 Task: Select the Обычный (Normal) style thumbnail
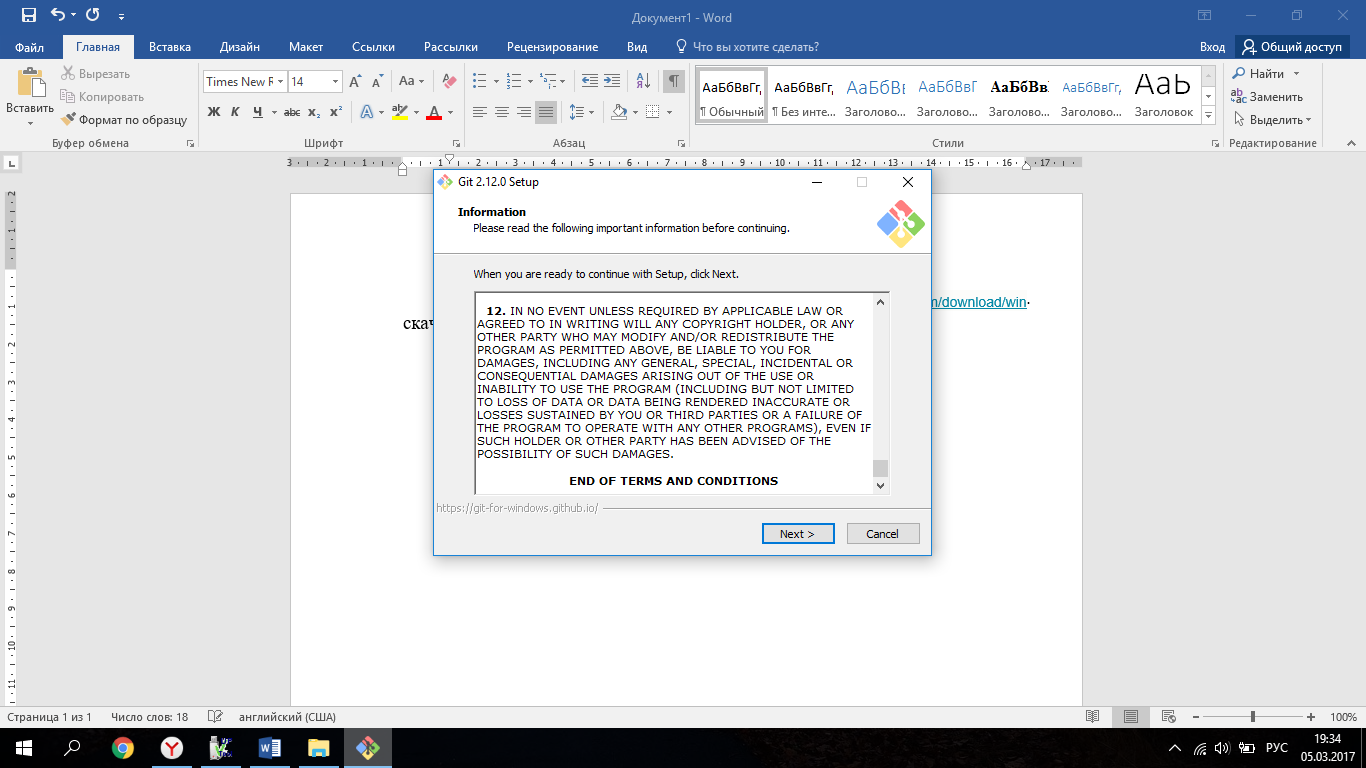click(731, 96)
